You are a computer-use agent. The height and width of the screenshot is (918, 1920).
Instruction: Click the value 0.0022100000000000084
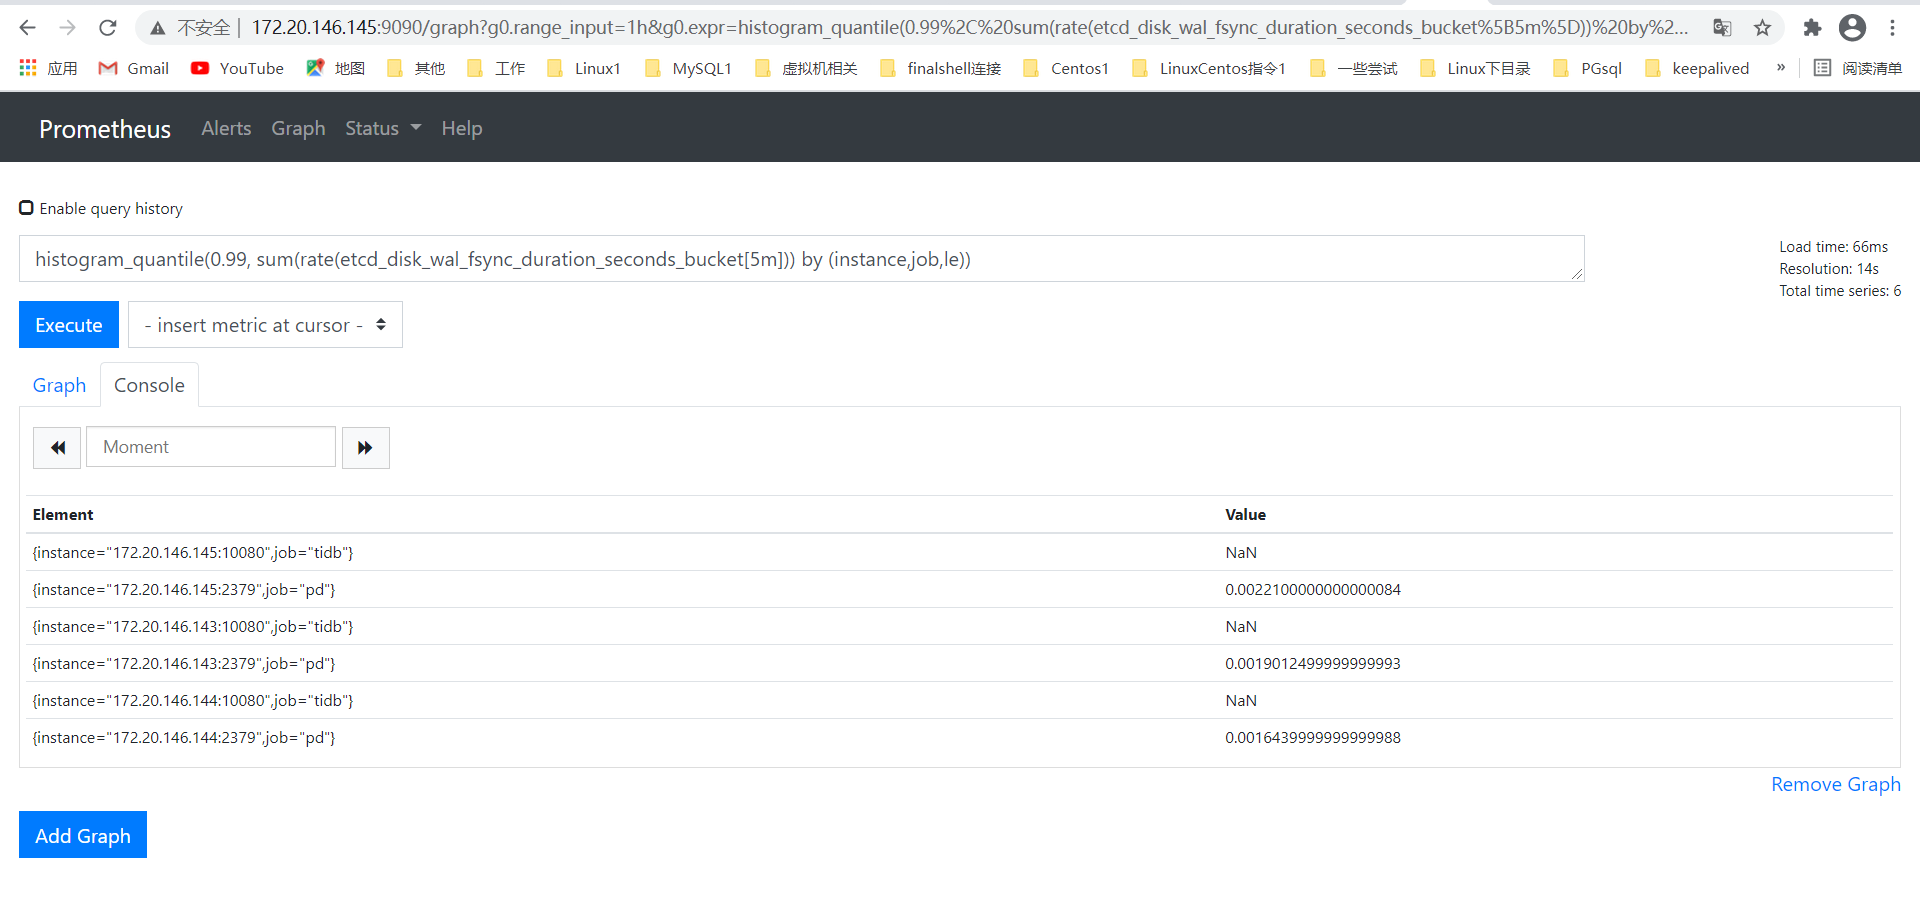[1313, 589]
